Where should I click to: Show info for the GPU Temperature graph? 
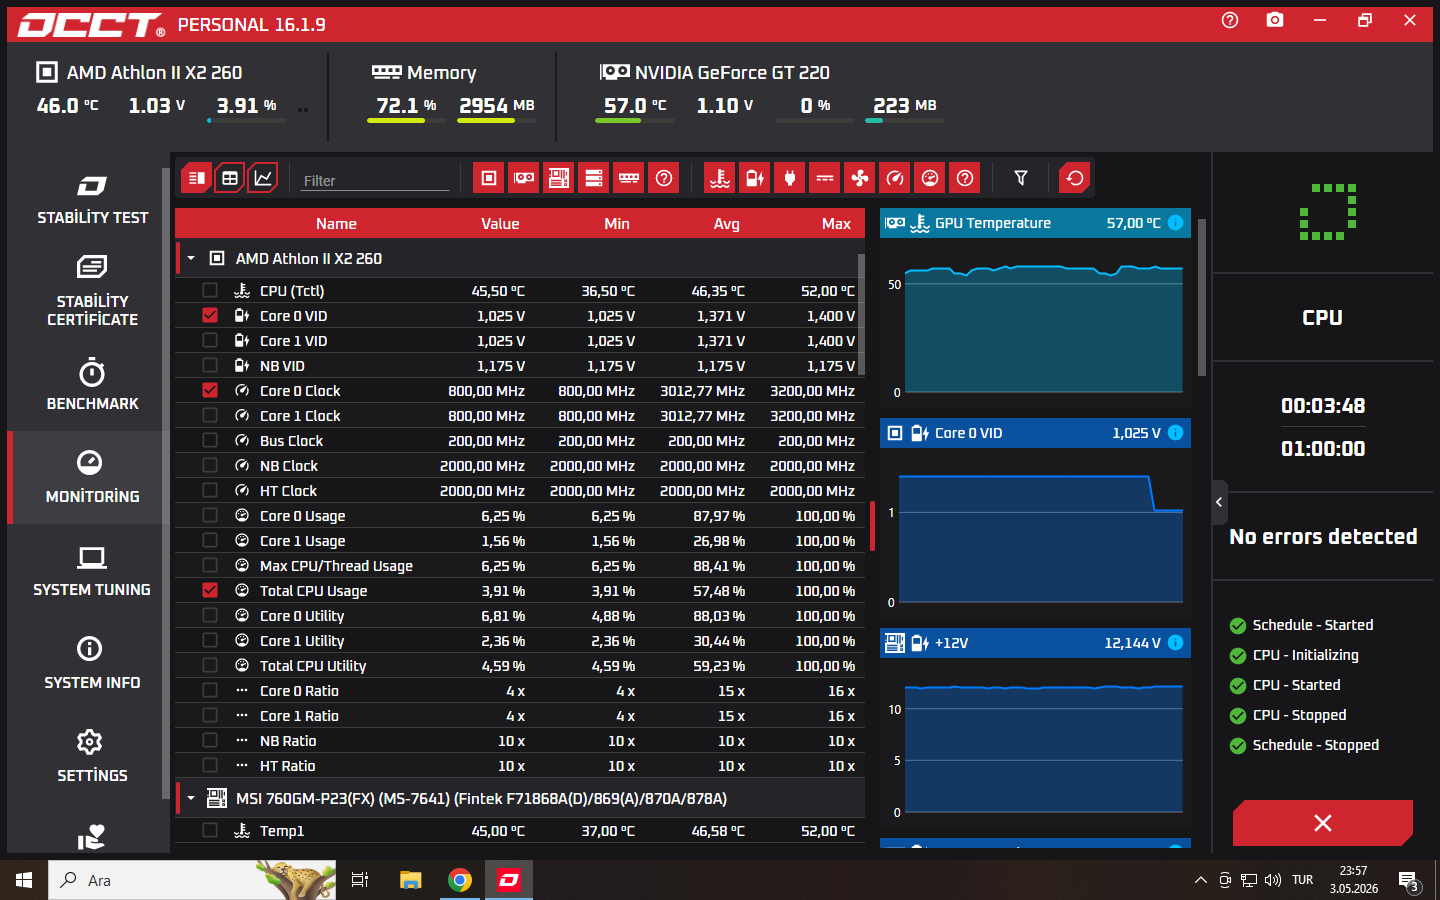[1176, 223]
